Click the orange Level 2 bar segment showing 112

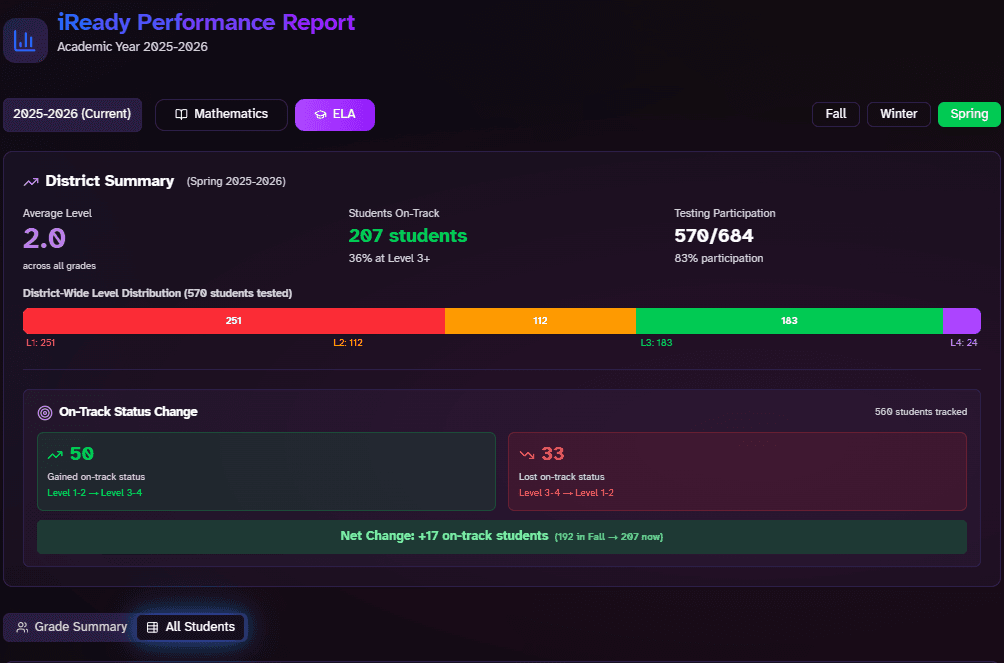click(540, 321)
